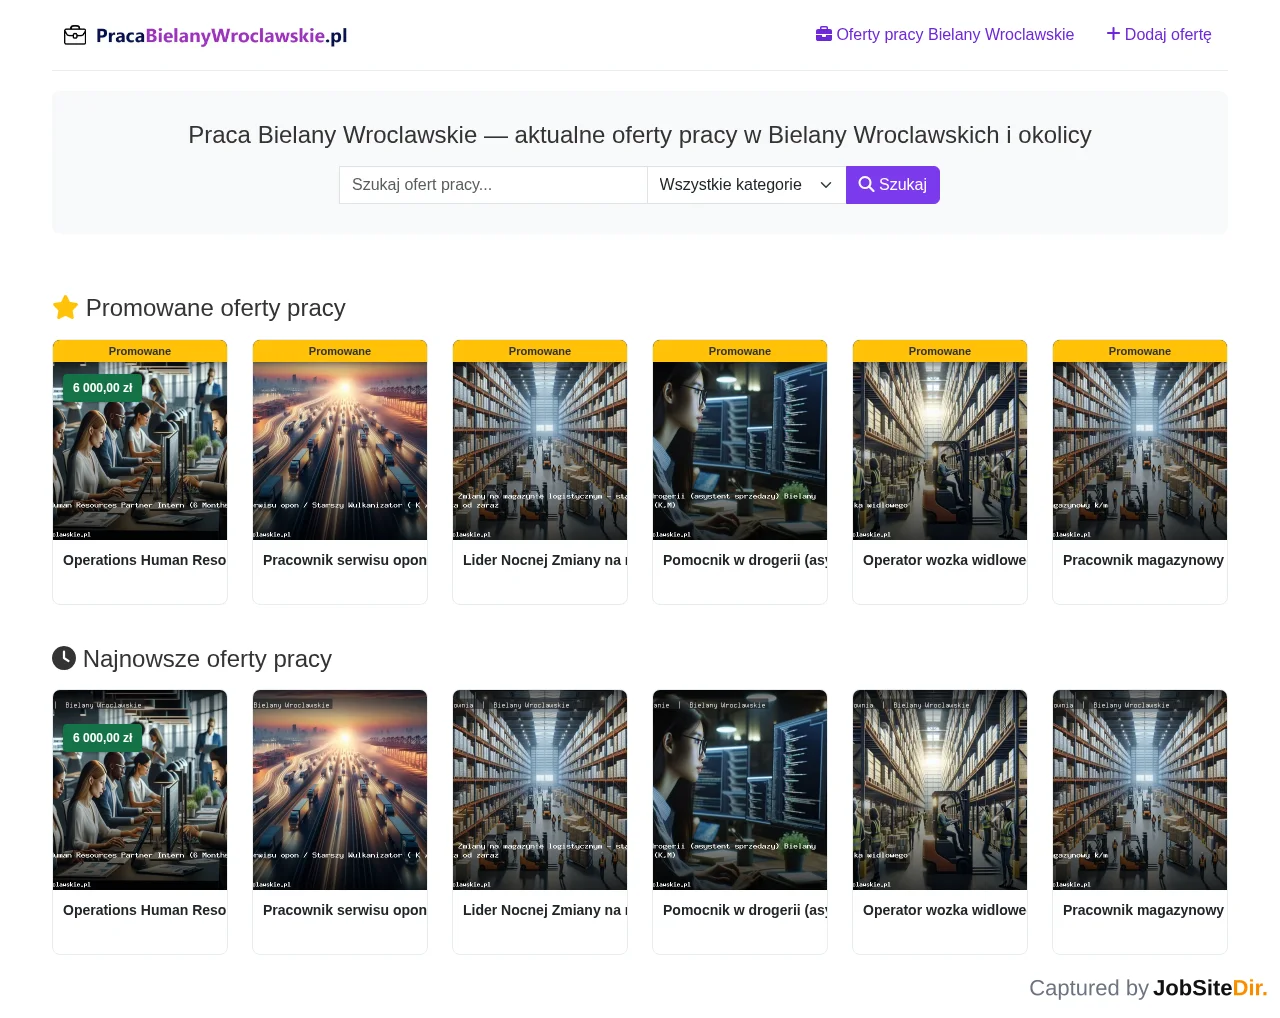This screenshot has width=1280, height=1018.
Task: Open promoted Operator wozka widlowego thumbnail
Action: pos(940,451)
